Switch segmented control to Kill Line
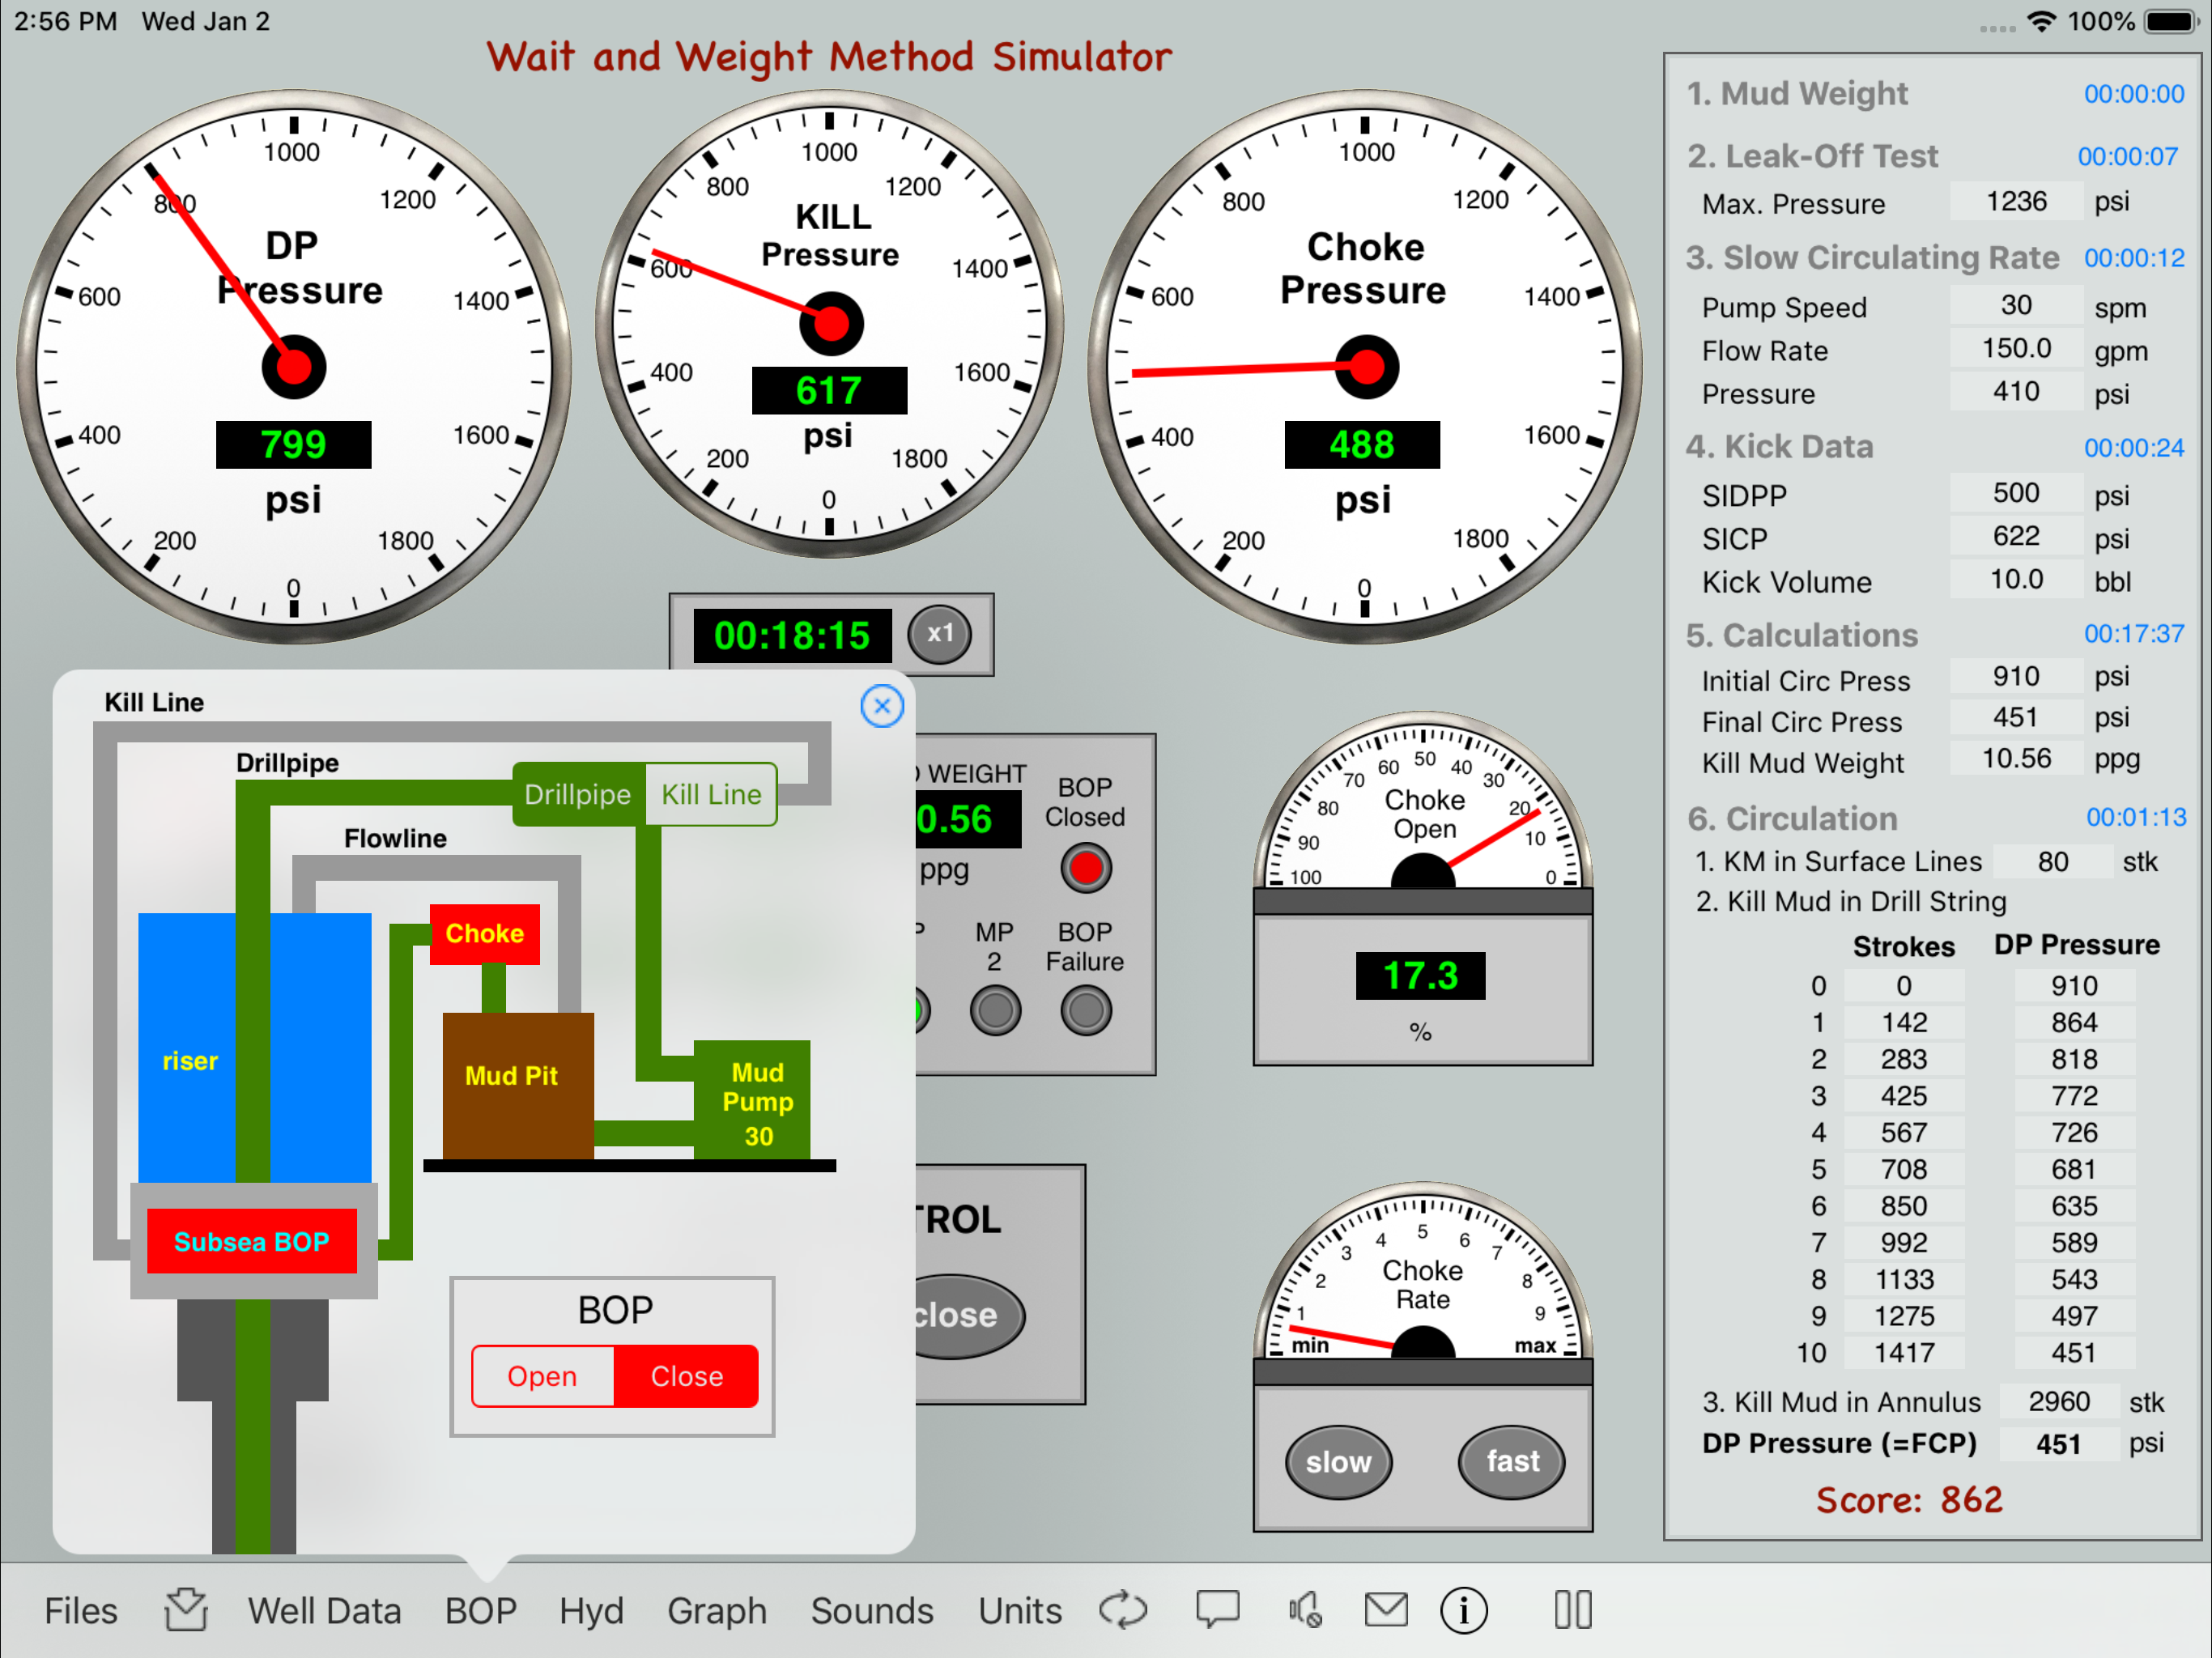Viewport: 2212px width, 1658px height. click(711, 794)
